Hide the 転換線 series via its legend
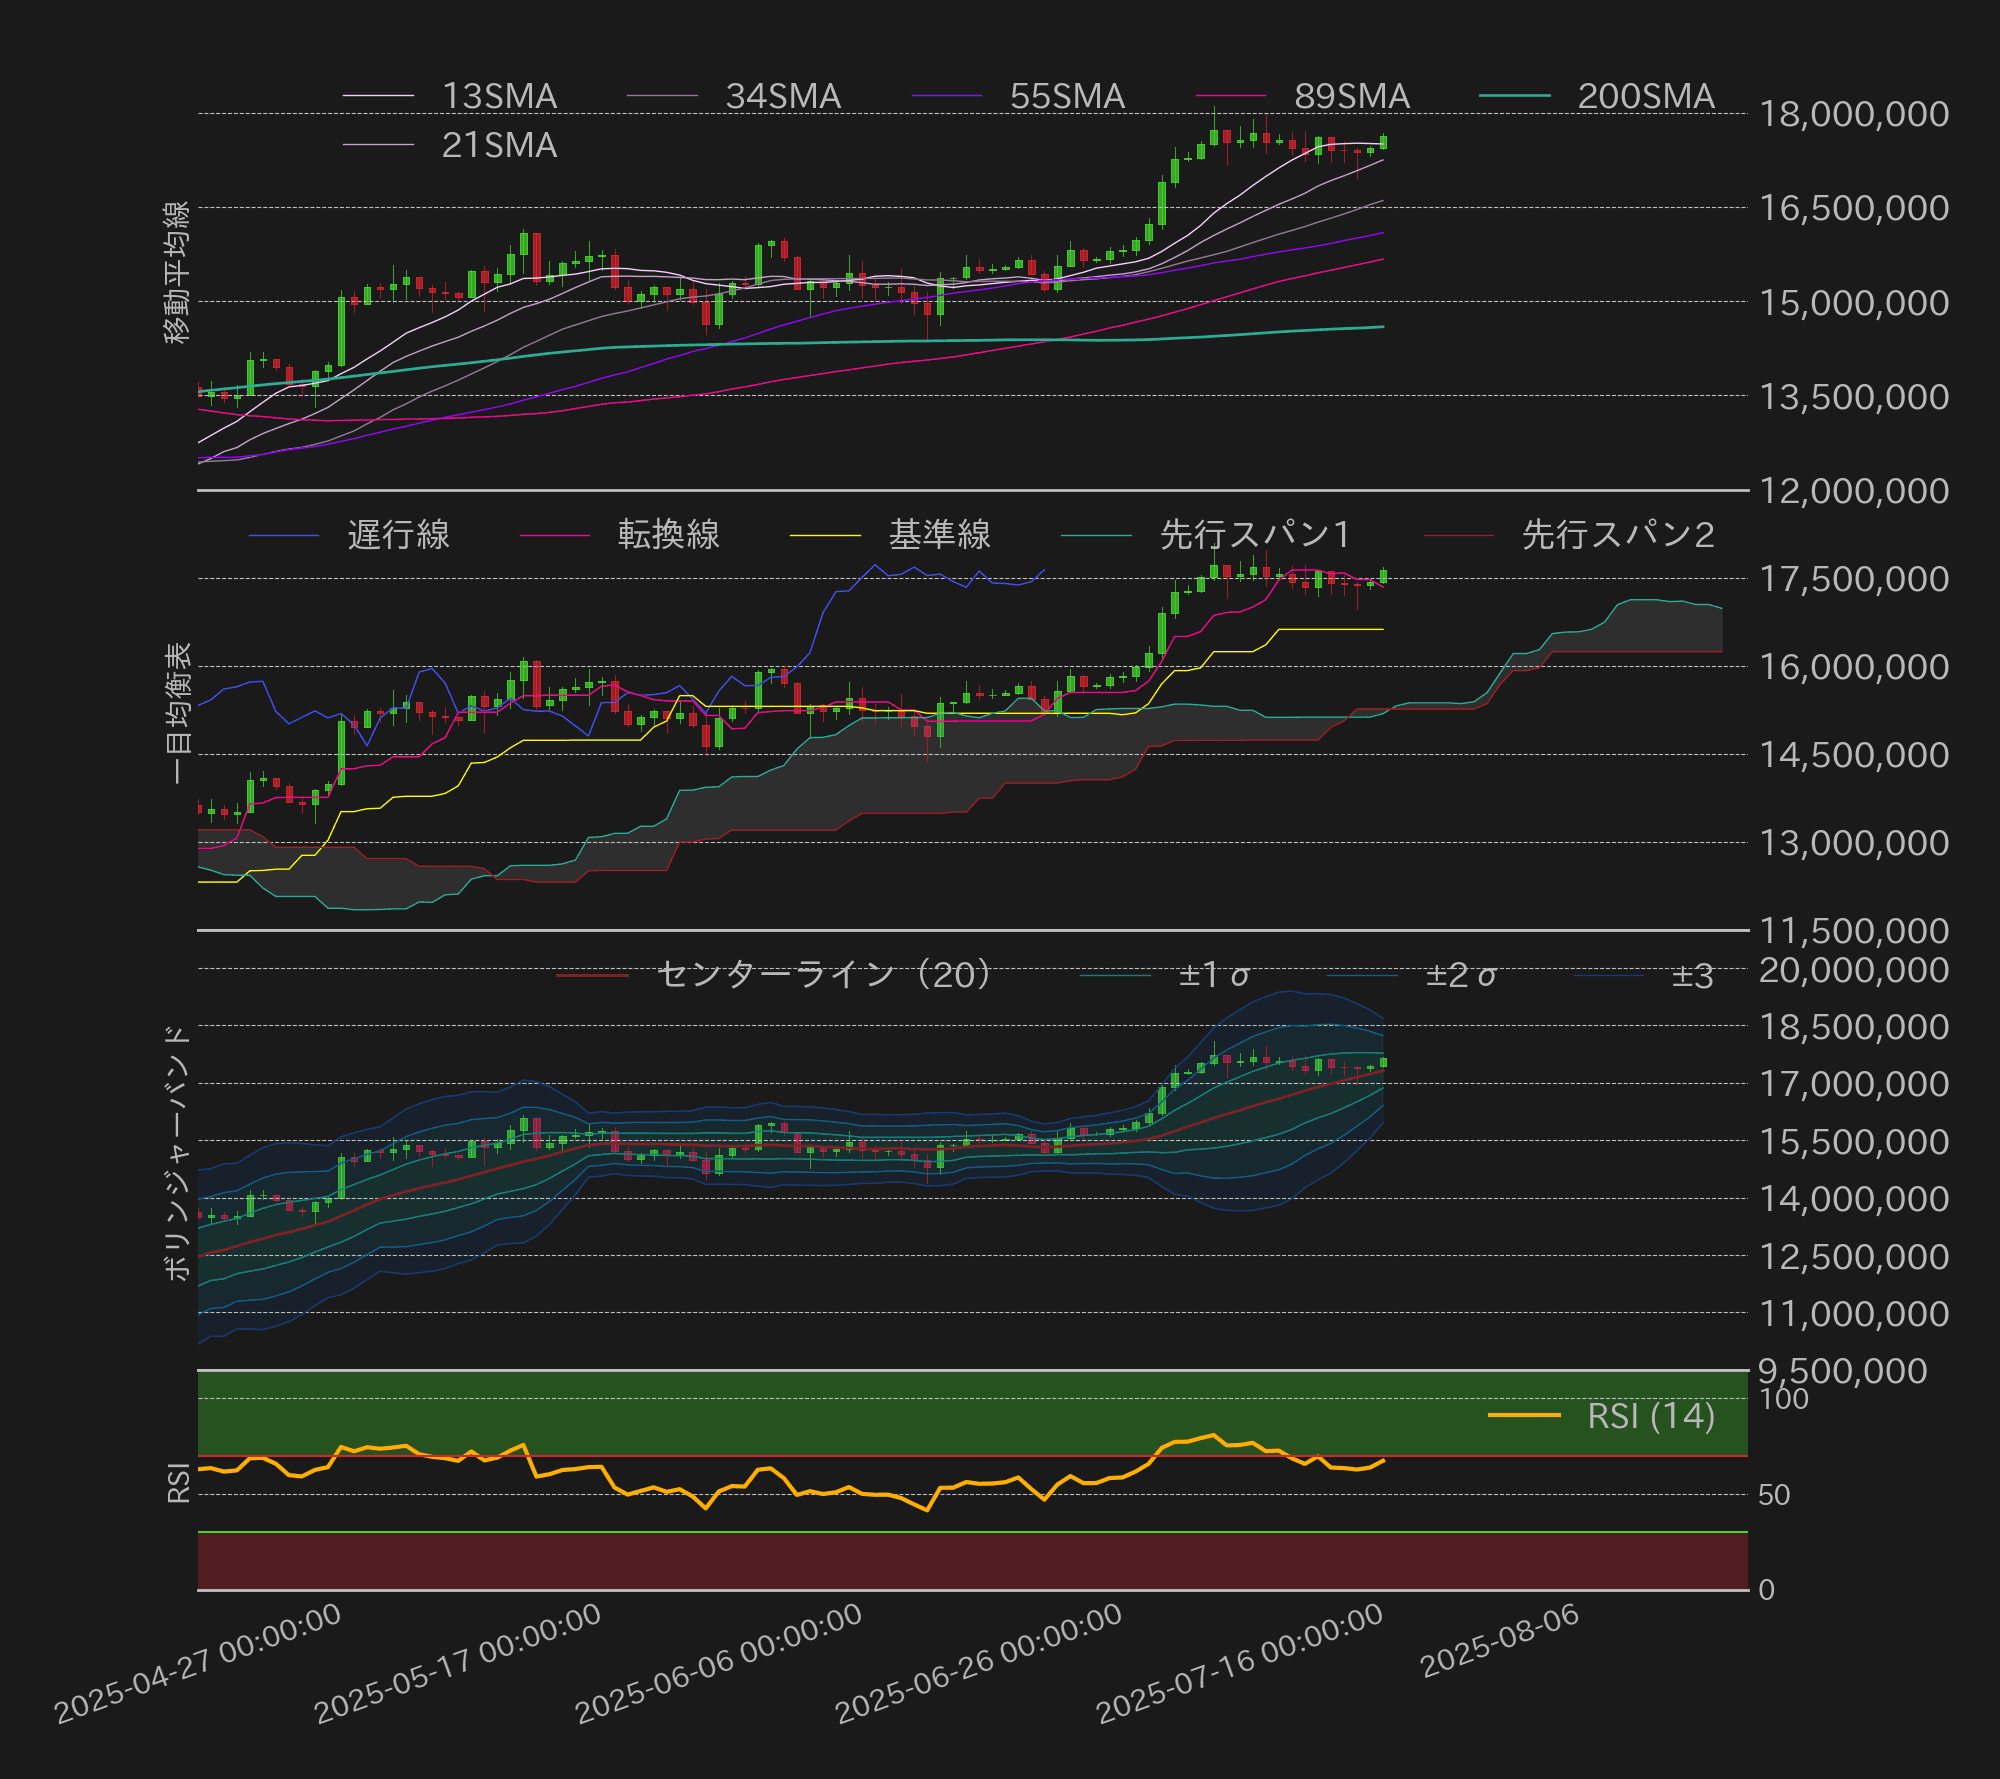This screenshot has height=1779, width=2000. (x=556, y=536)
